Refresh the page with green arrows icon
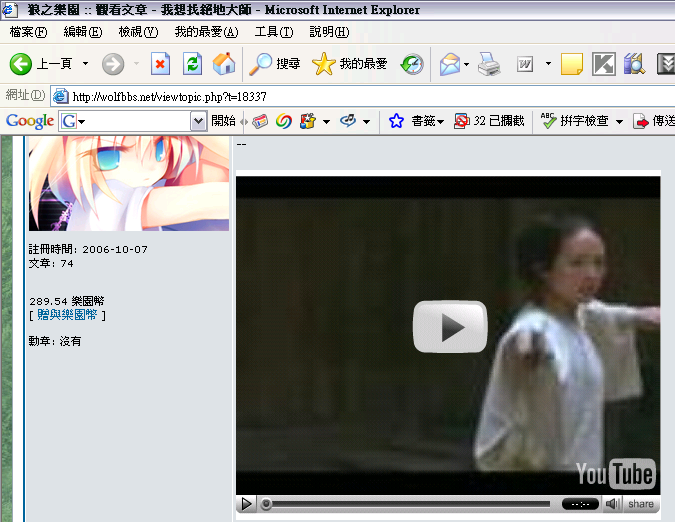The height and width of the screenshot is (522, 675). pyautogui.click(x=192, y=64)
